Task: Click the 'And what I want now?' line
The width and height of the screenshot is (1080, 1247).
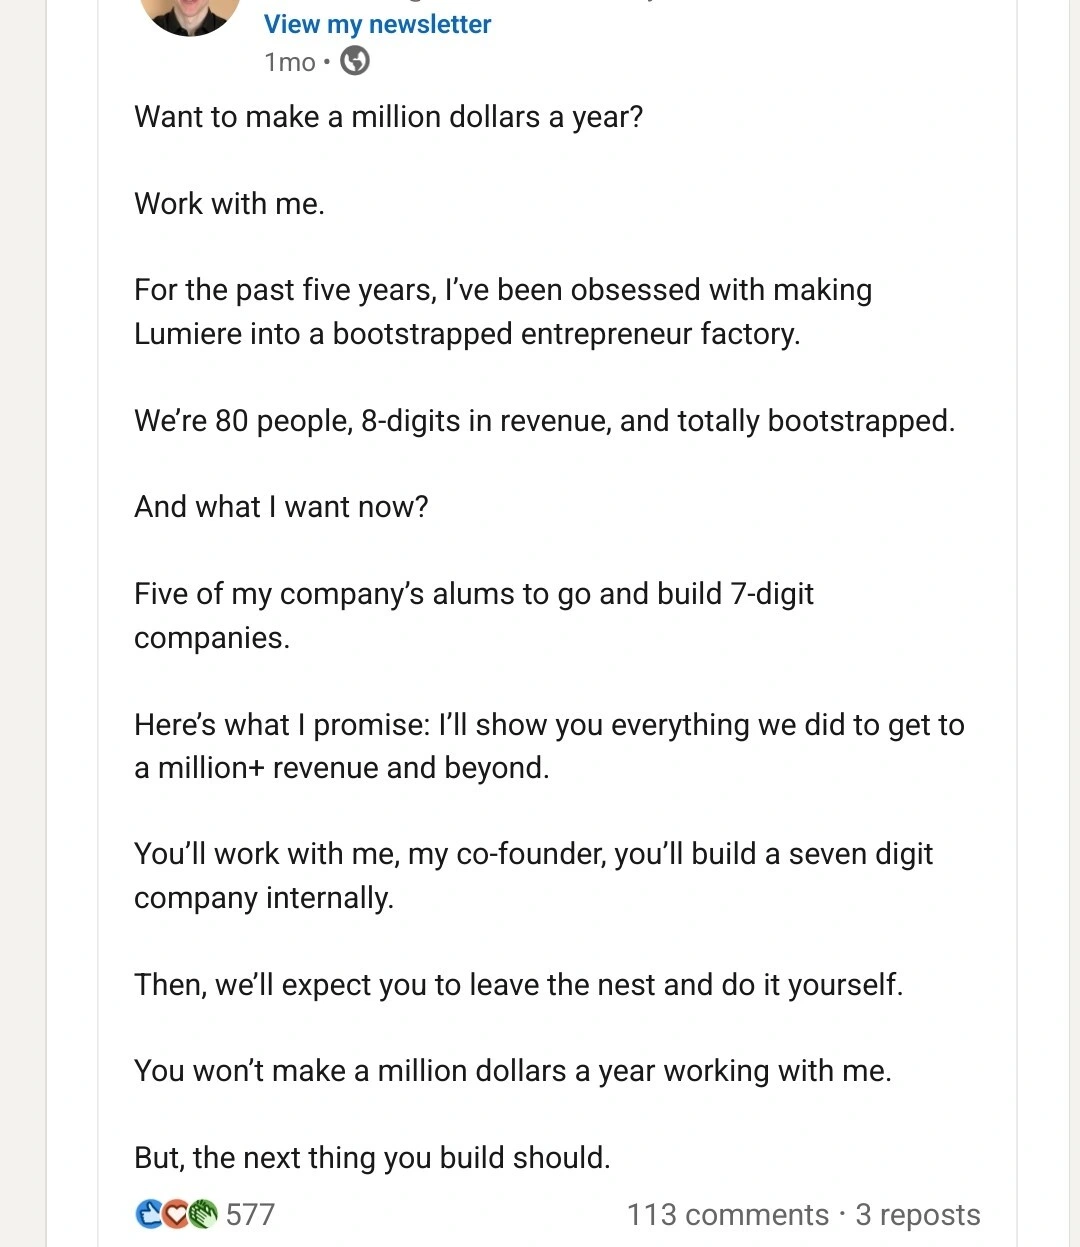Action: click(281, 507)
